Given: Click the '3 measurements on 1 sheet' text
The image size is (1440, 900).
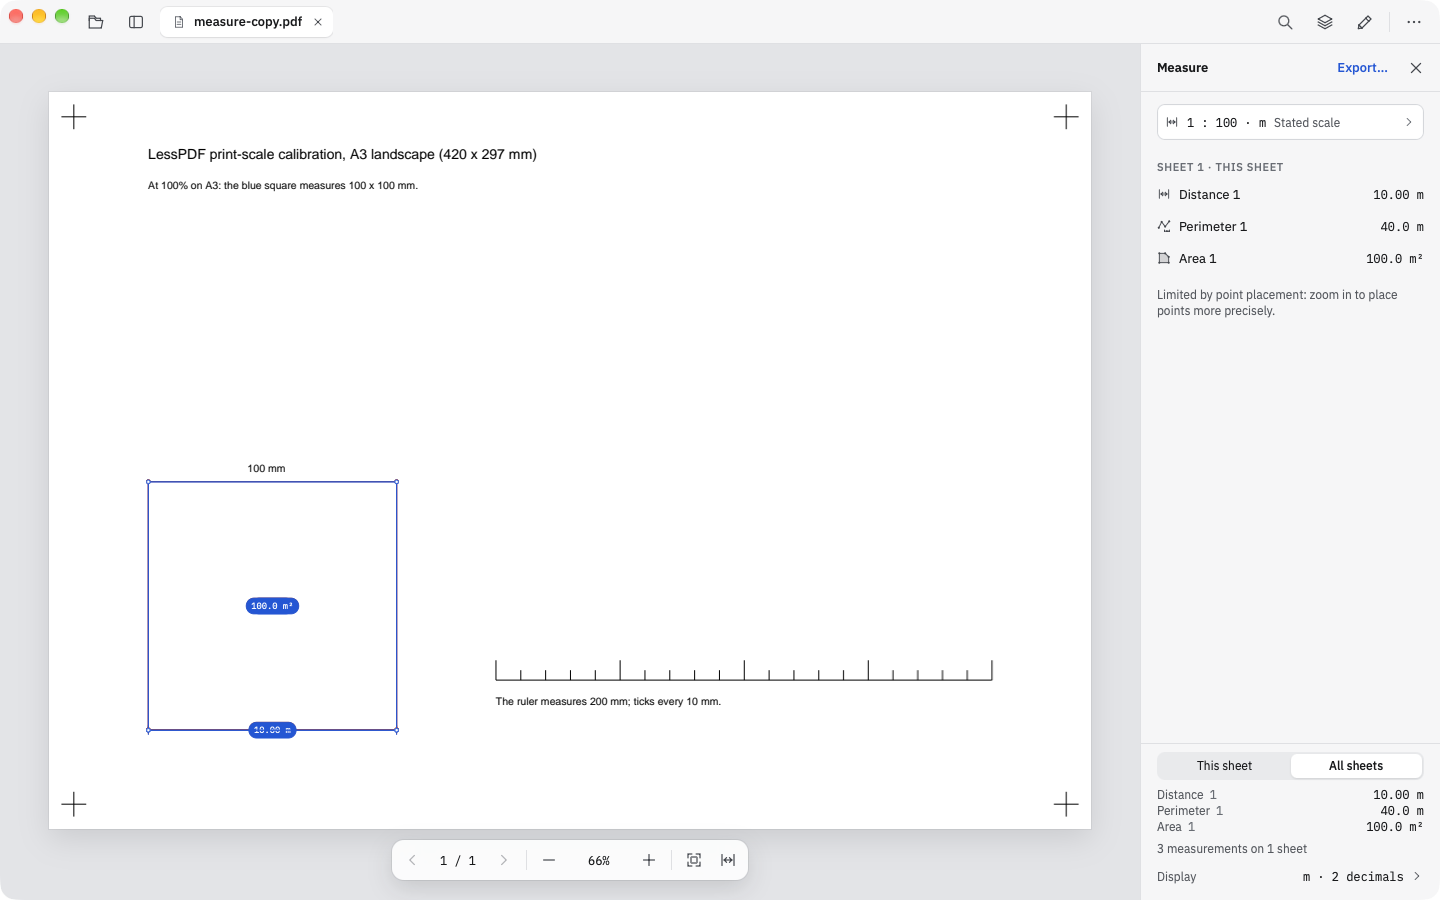Looking at the screenshot, I should [1232, 849].
